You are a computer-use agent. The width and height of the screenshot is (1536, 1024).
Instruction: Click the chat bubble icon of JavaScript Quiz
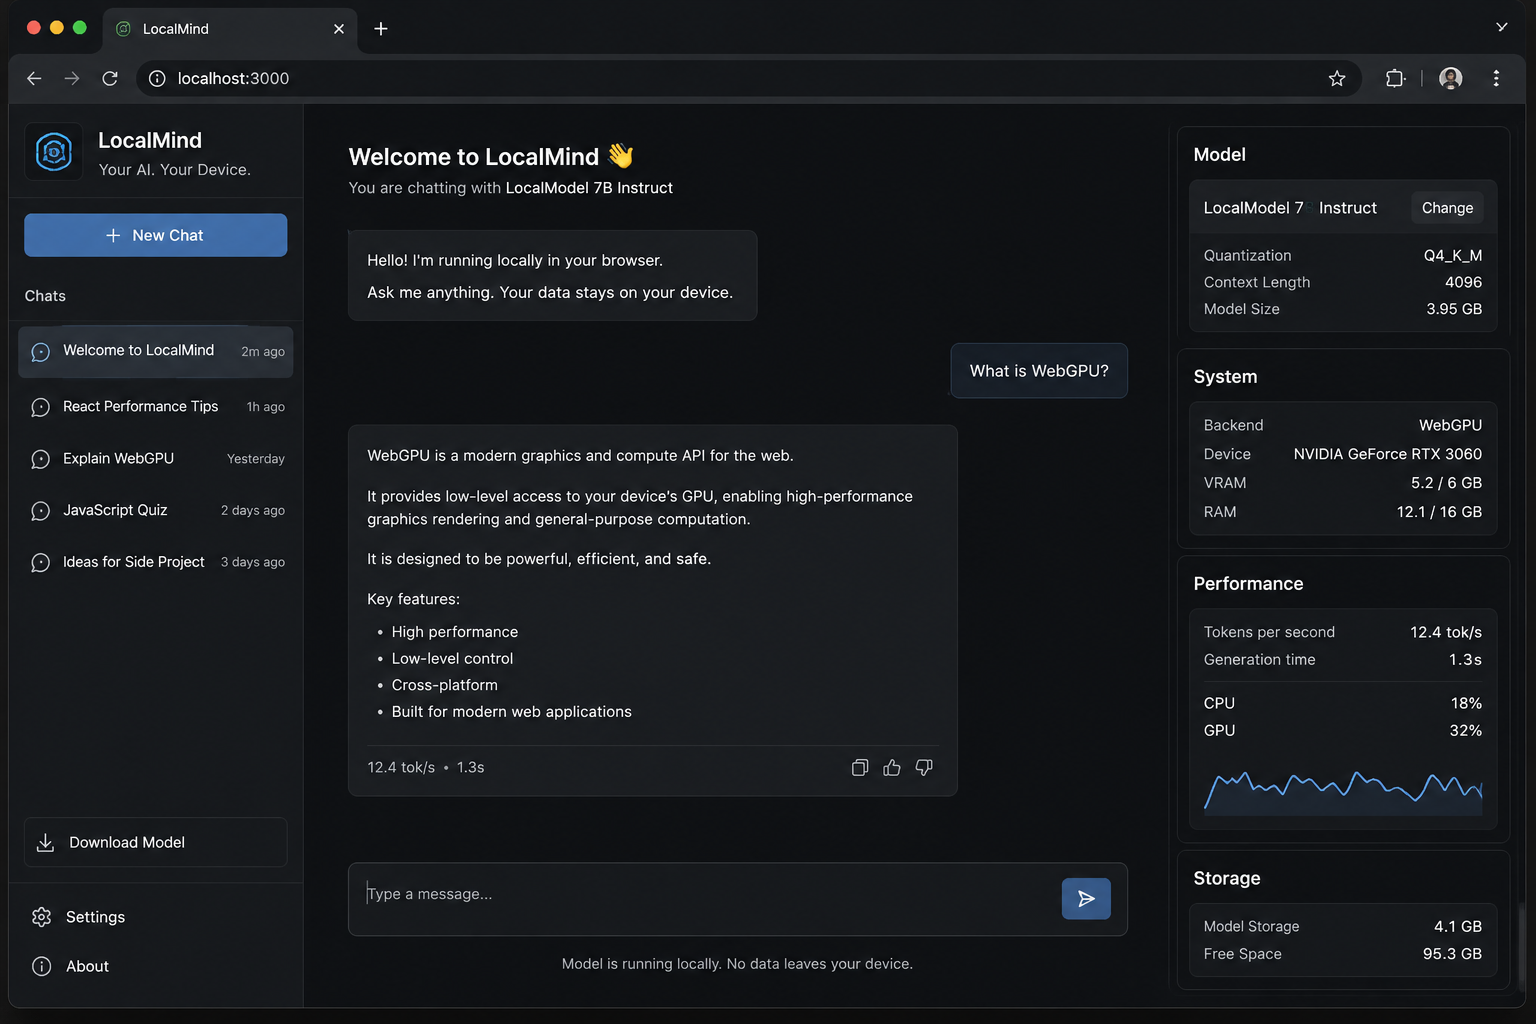point(40,511)
